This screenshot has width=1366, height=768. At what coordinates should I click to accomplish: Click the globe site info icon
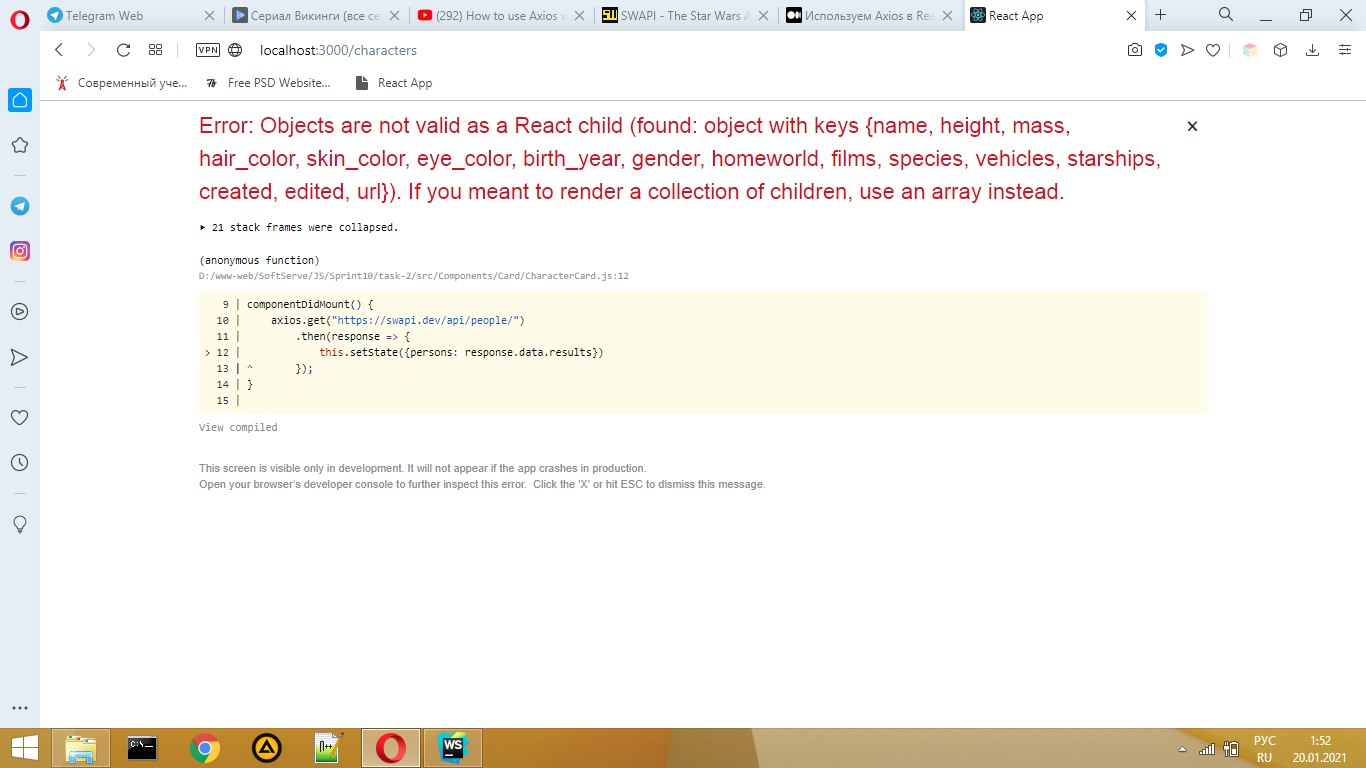(236, 50)
